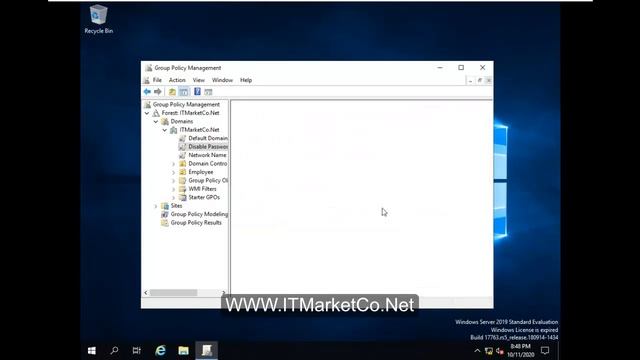Viewport: 640px width, 360px height.
Task: Open Task View on the taskbar
Action: point(137,351)
